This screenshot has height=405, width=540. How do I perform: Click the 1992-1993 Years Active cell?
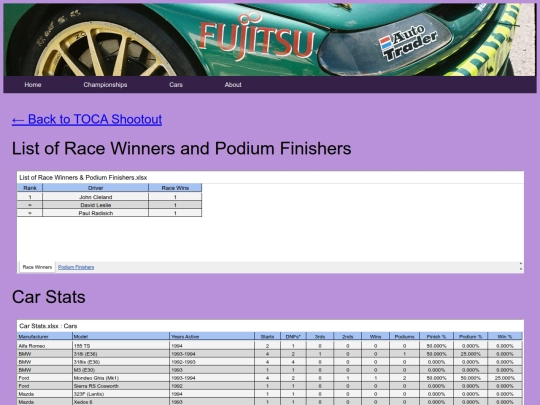pyautogui.click(x=212, y=362)
